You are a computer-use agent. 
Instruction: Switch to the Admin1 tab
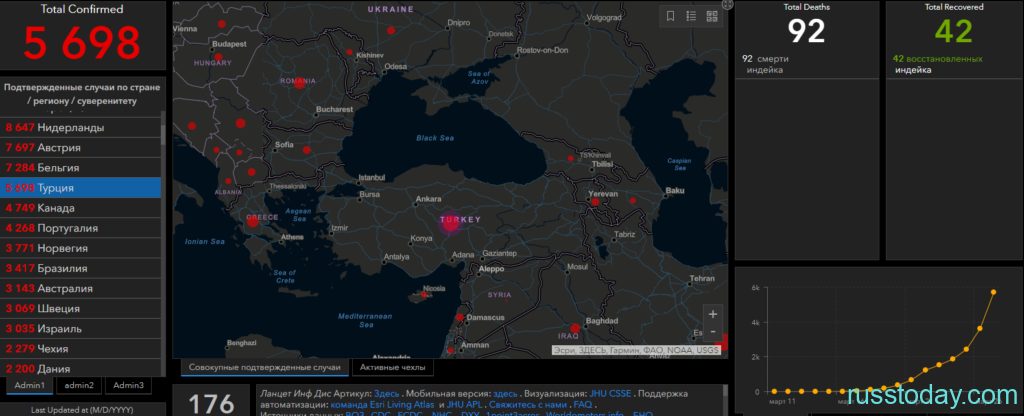pyautogui.click(x=29, y=385)
